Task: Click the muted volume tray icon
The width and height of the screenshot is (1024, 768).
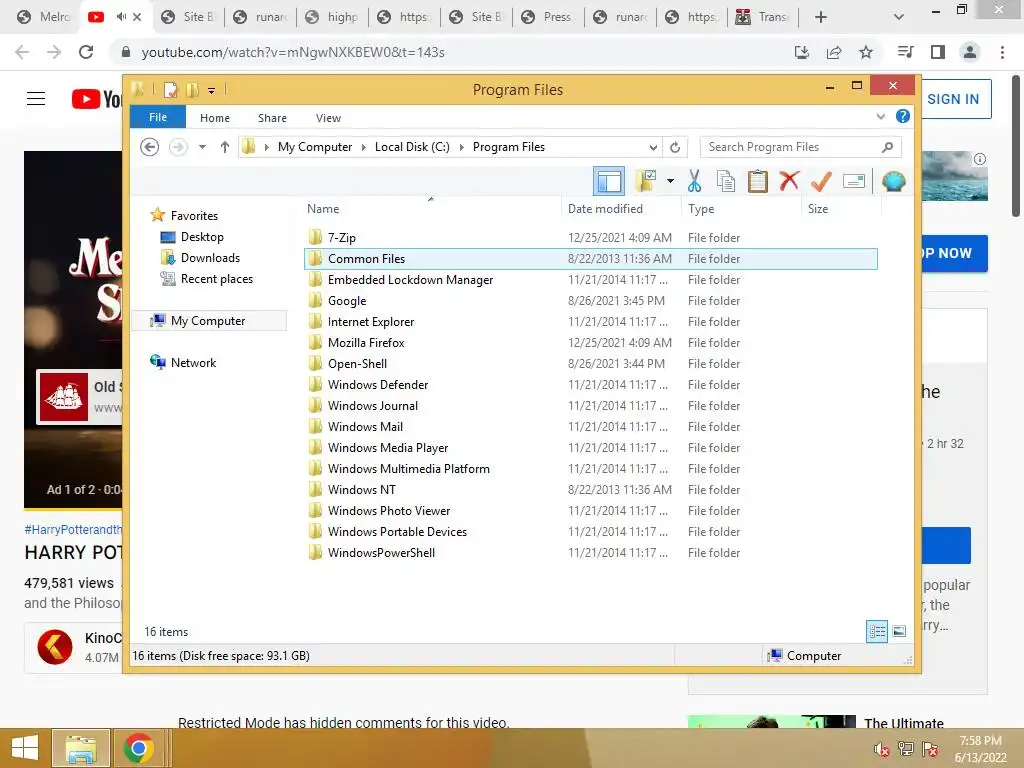Action: tap(881, 749)
